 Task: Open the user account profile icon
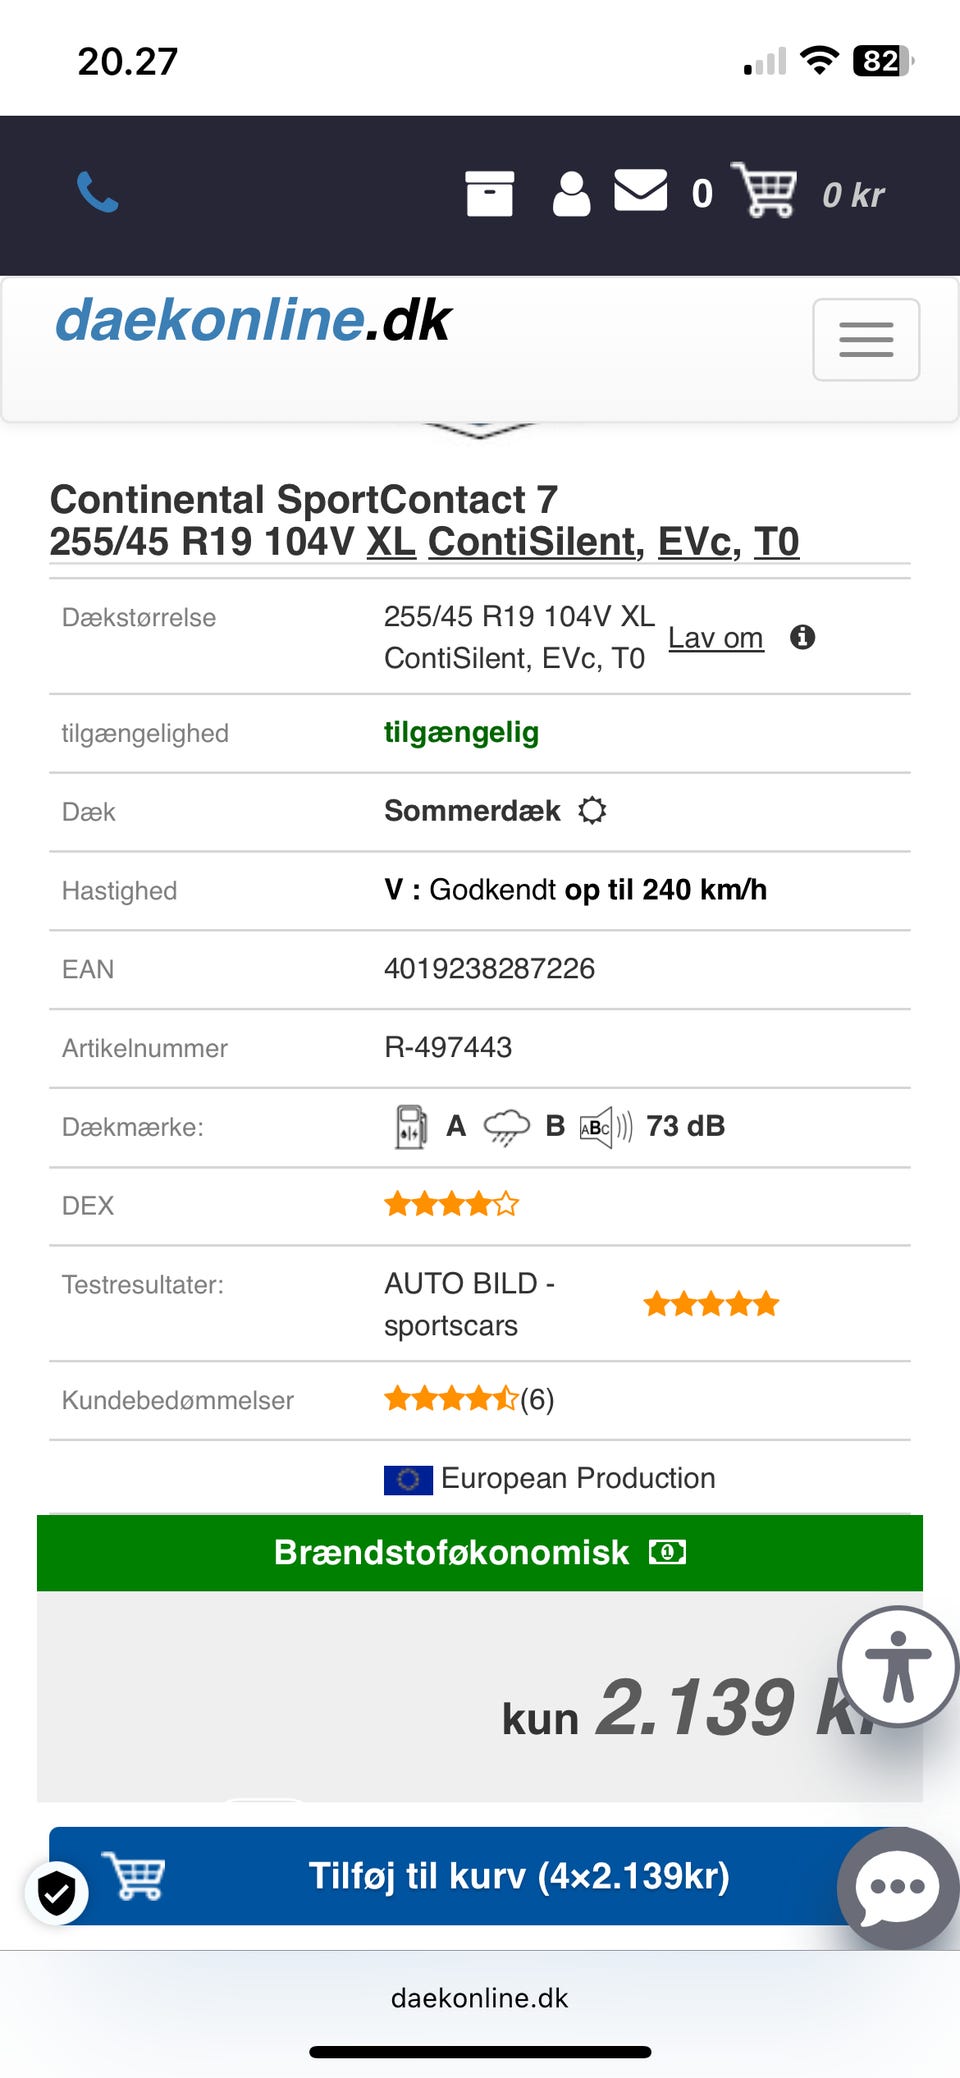pyautogui.click(x=571, y=194)
